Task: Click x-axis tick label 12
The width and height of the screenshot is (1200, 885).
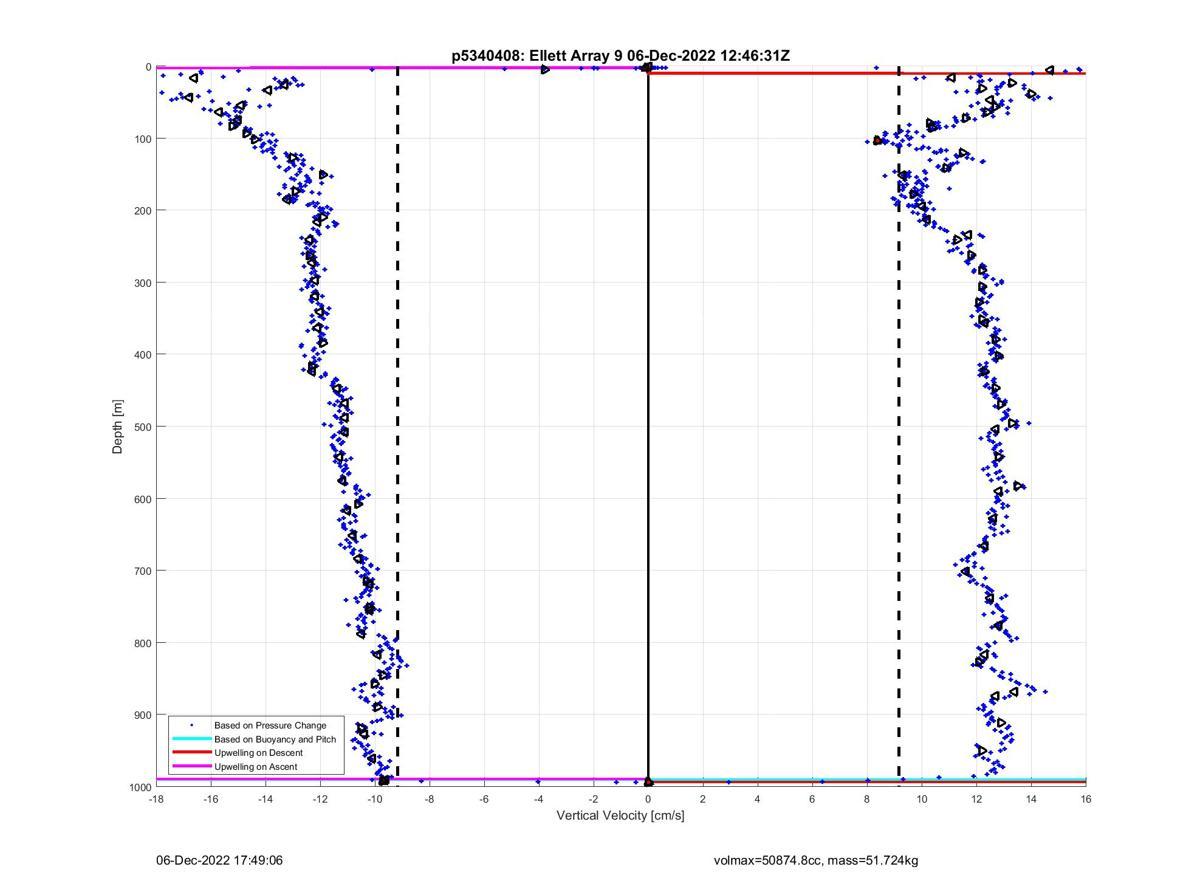Action: [977, 799]
